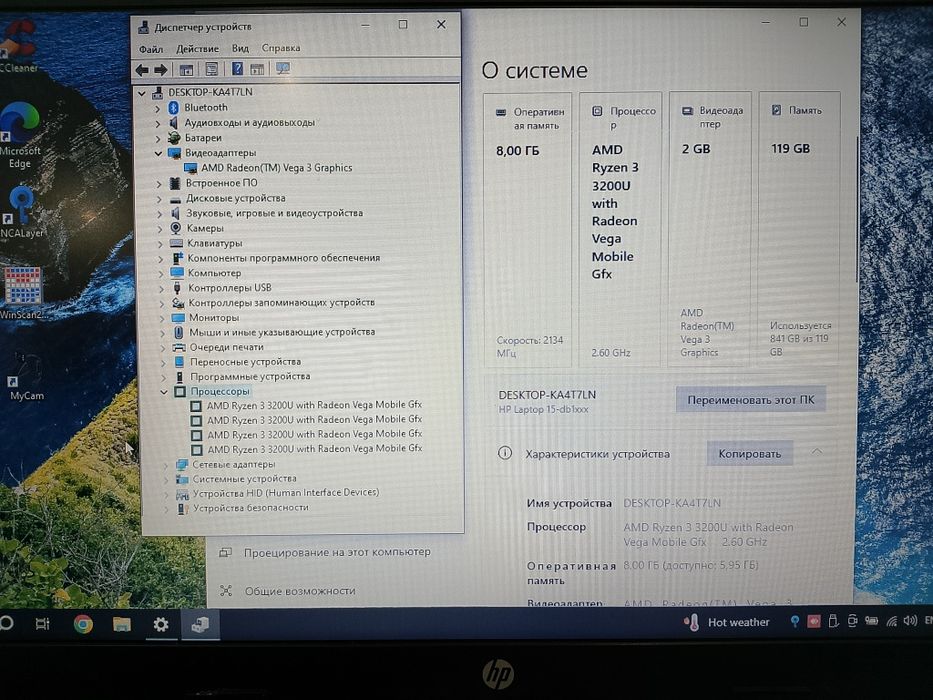Open File Explorer from taskbar

[122, 624]
